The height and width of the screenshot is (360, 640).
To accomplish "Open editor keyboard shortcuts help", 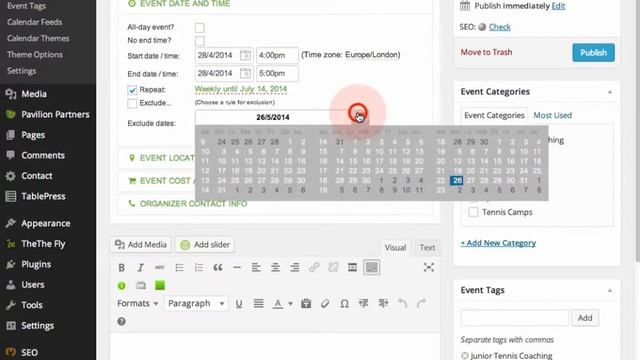I will coord(121,322).
